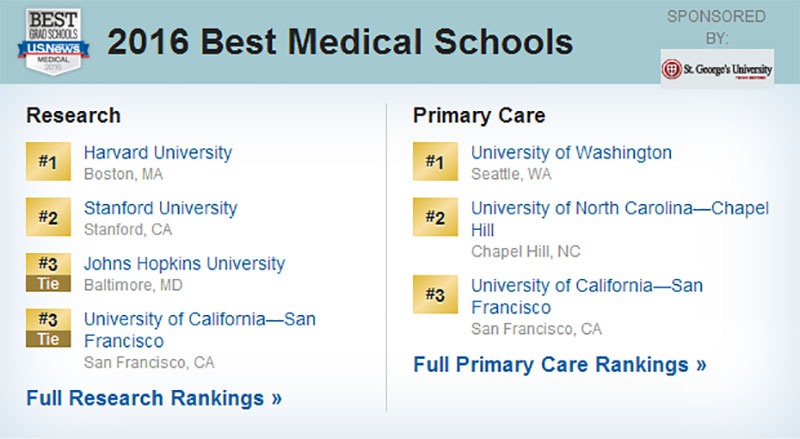Open Full Research Rankings
Viewport: 800px width, 439px height.
(x=154, y=398)
